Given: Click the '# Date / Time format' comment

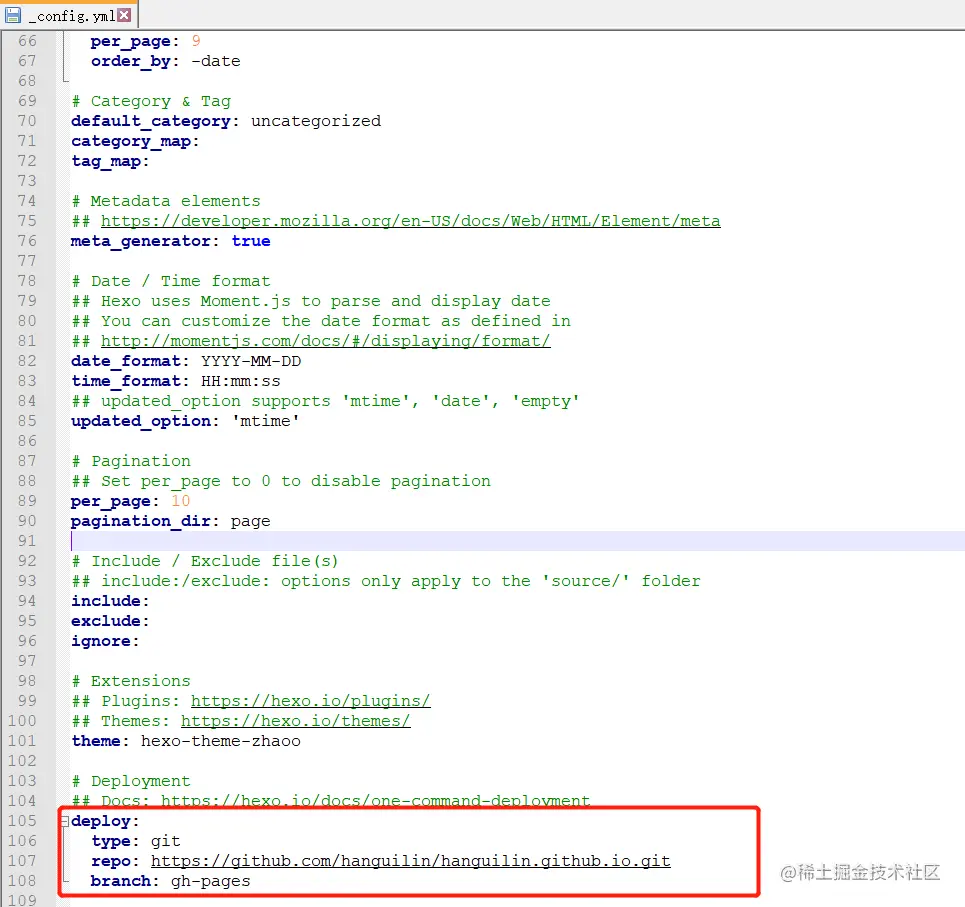Looking at the screenshot, I should pyautogui.click(x=171, y=281).
